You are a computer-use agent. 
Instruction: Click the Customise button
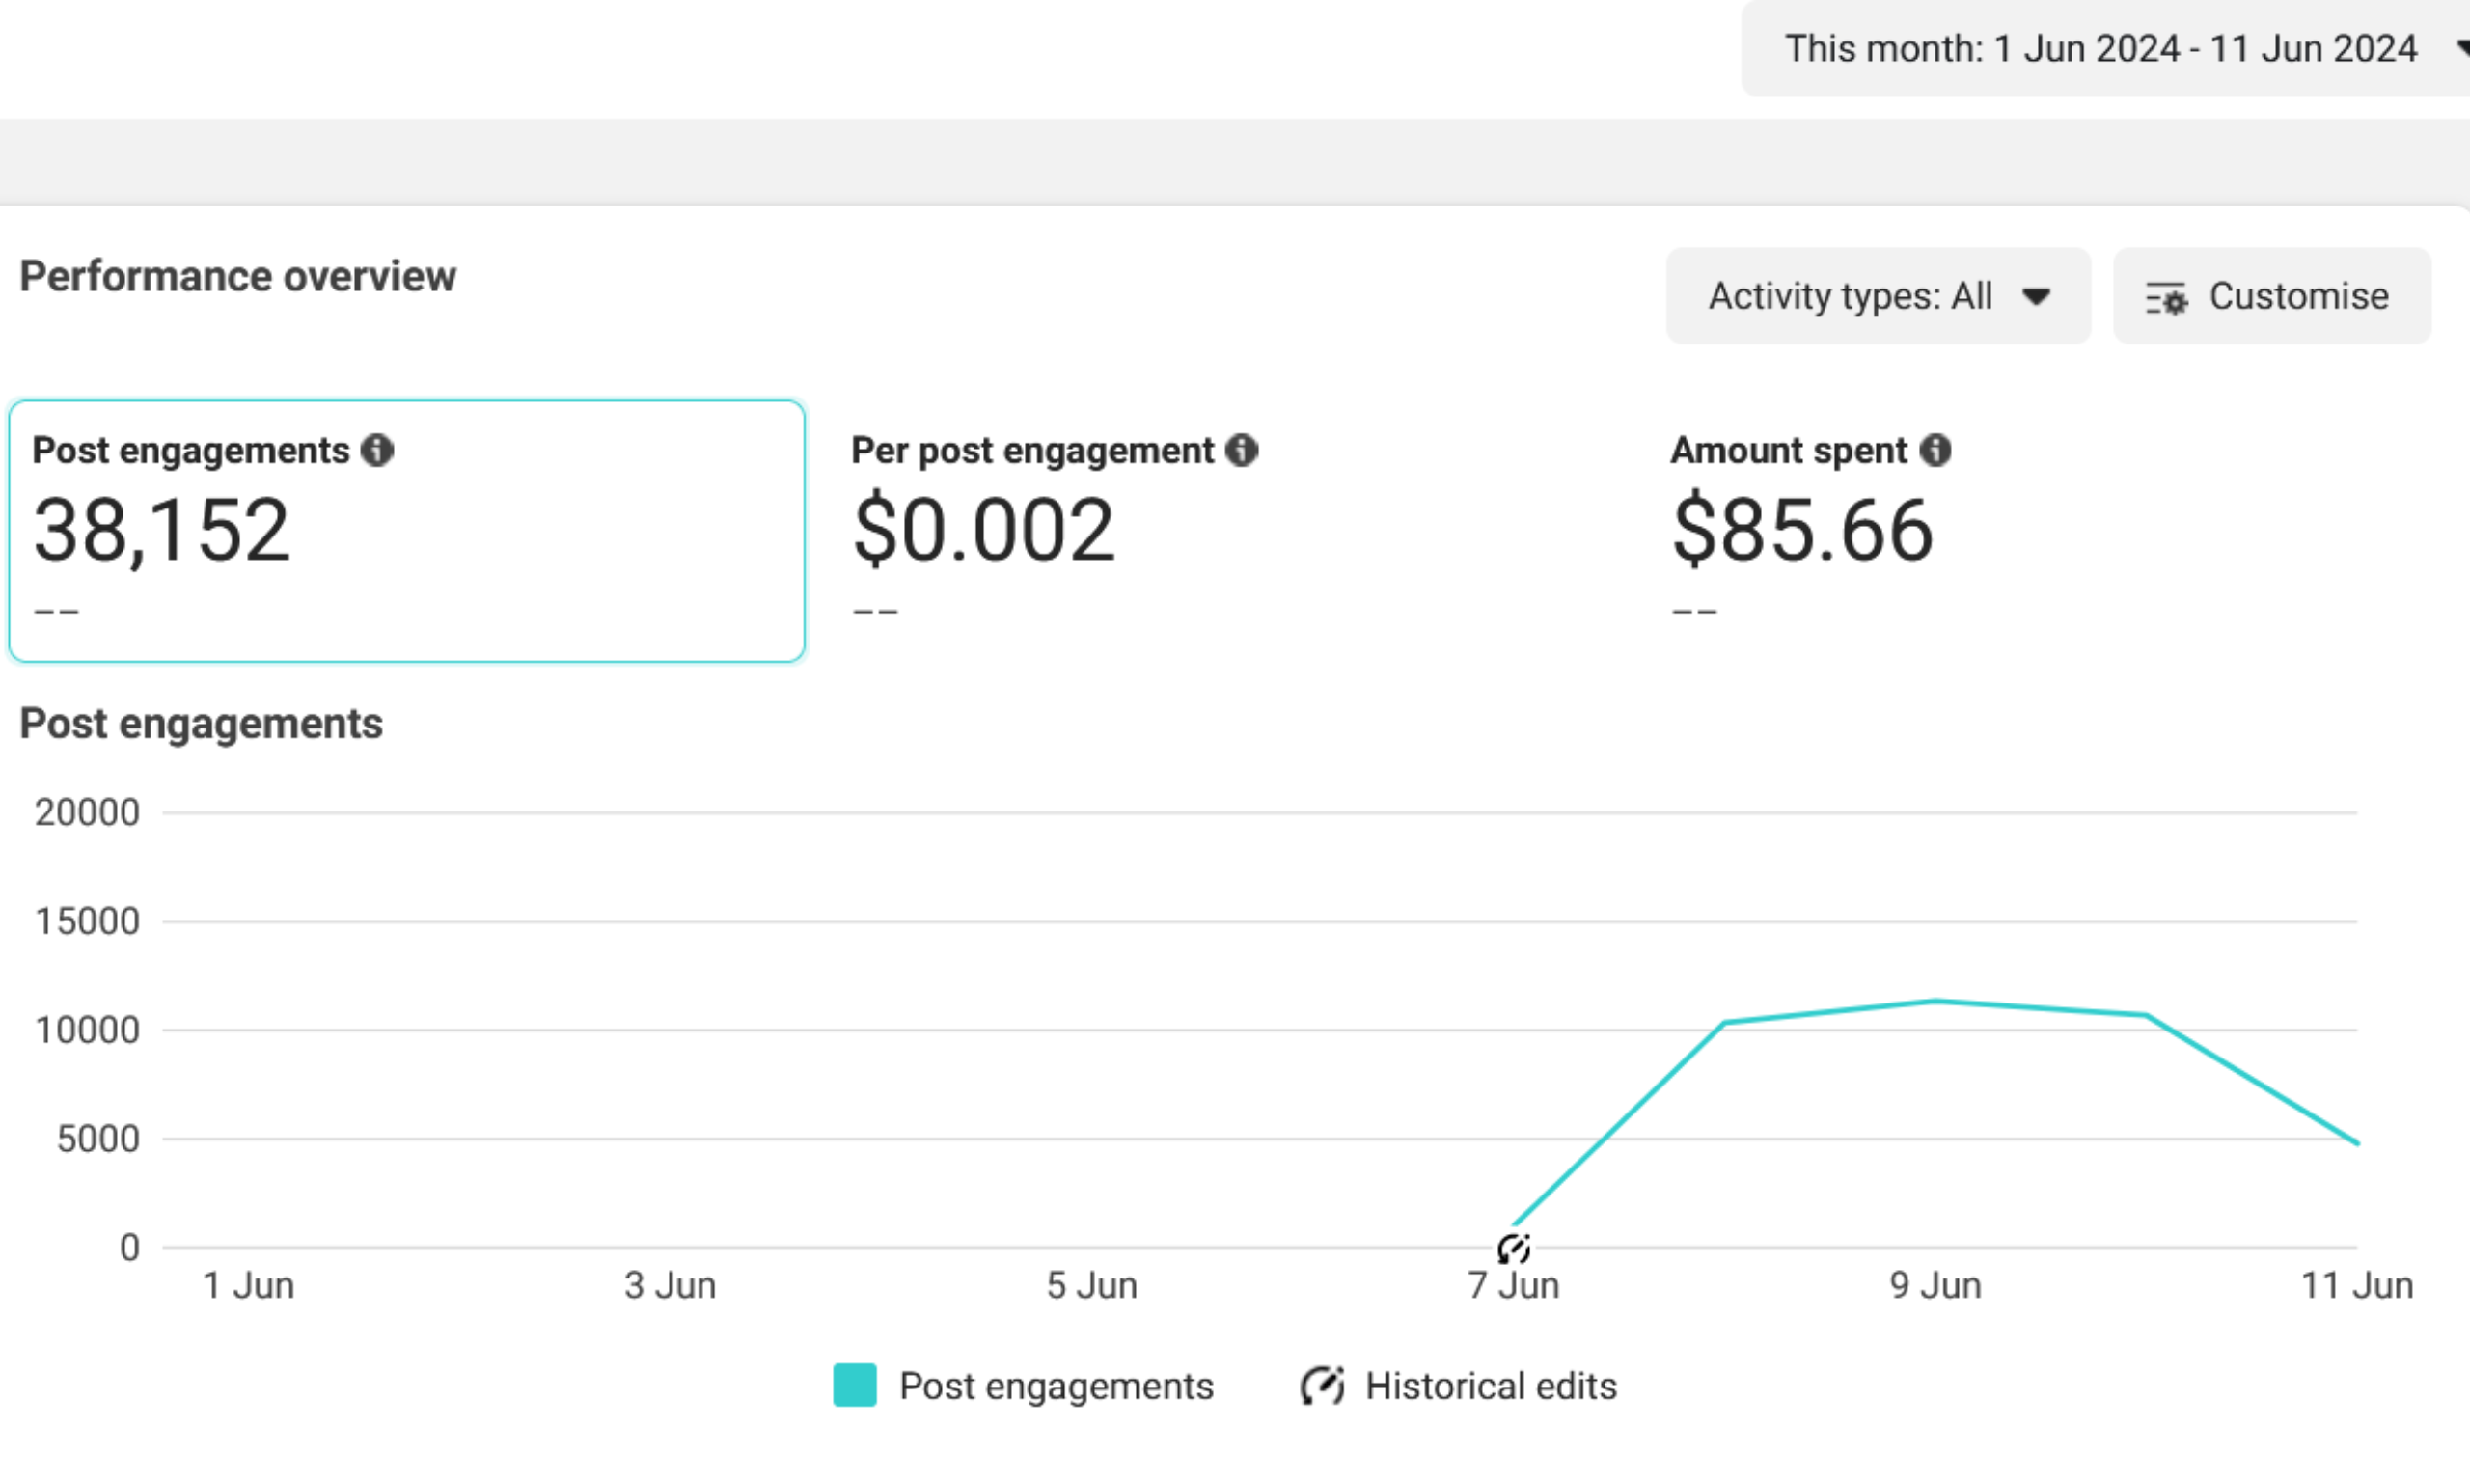[x=2272, y=296]
